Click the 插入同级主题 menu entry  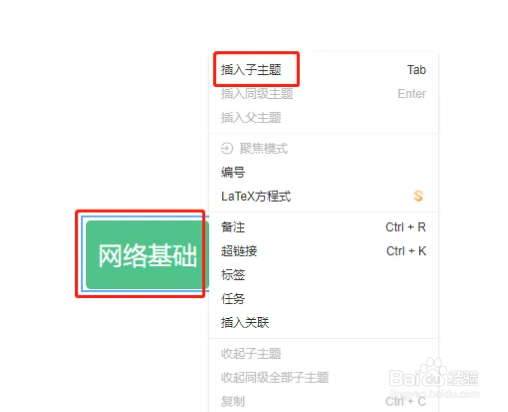point(323,94)
